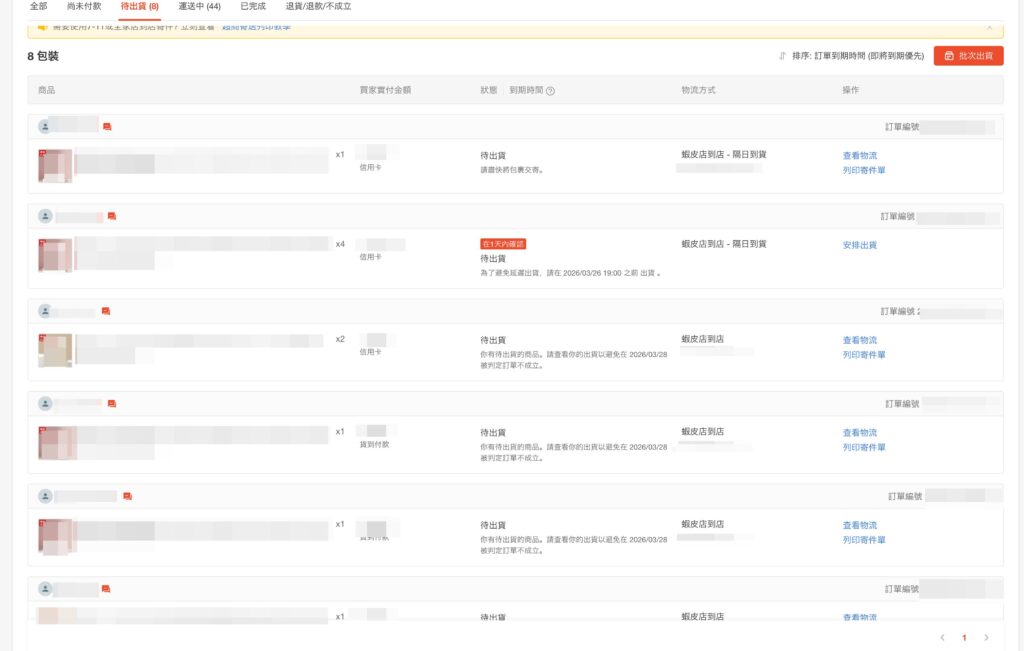Click 批次出貨 button
The image size is (1024, 651).
pyautogui.click(x=968, y=56)
